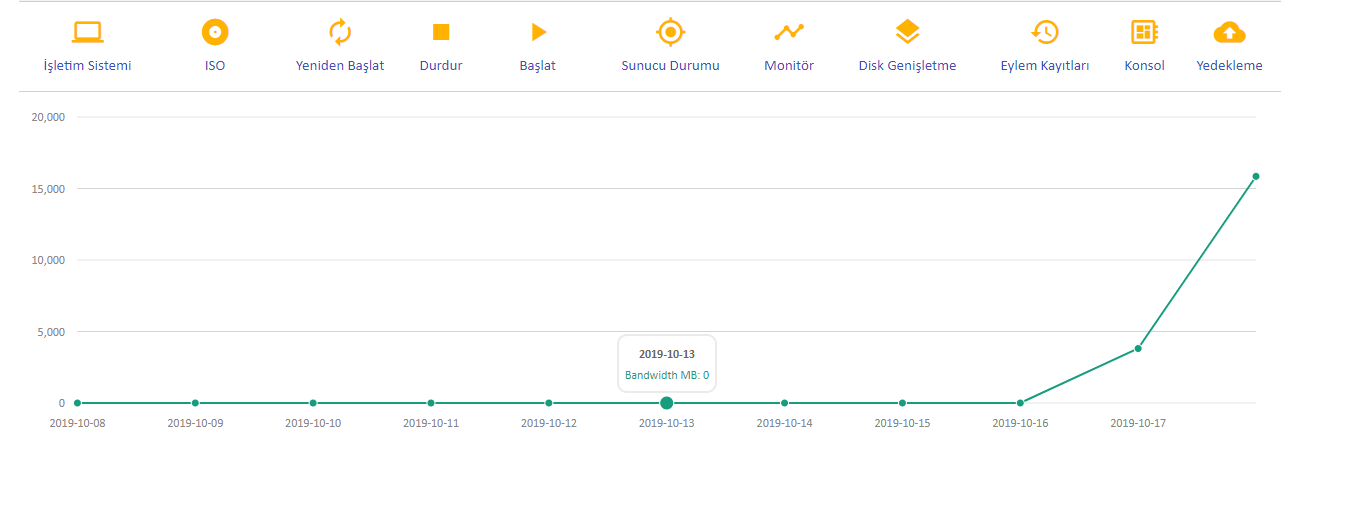
Task: Click the Sunucu Durumu text link
Action: 671,66
